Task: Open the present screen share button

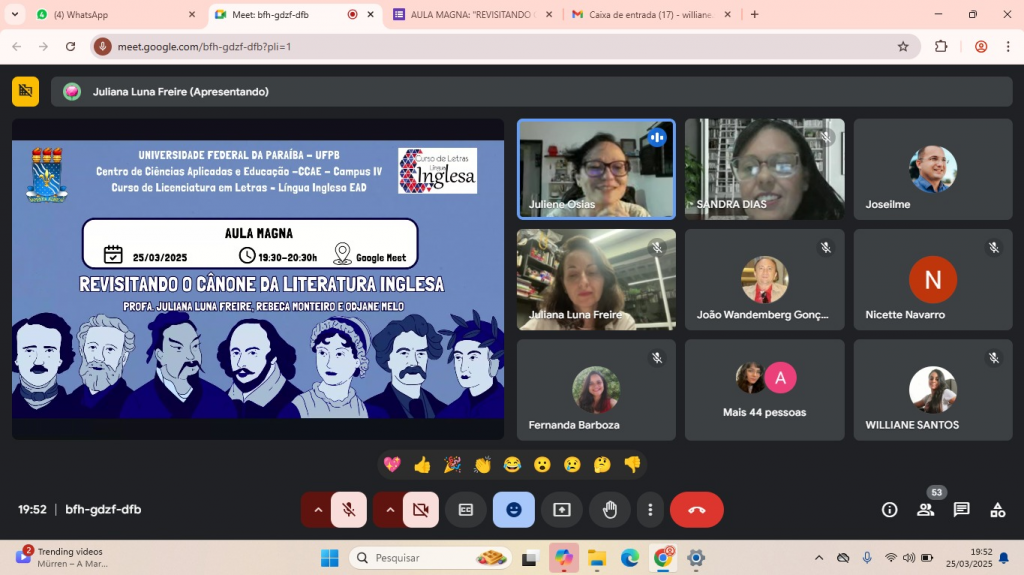Action: (x=562, y=510)
